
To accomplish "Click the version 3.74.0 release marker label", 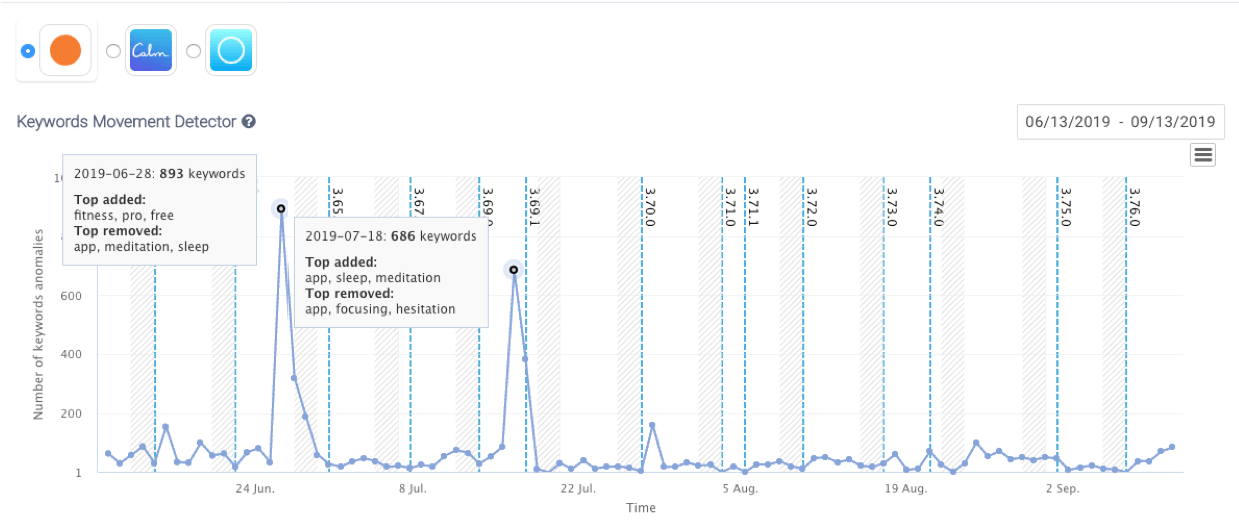I will point(938,207).
